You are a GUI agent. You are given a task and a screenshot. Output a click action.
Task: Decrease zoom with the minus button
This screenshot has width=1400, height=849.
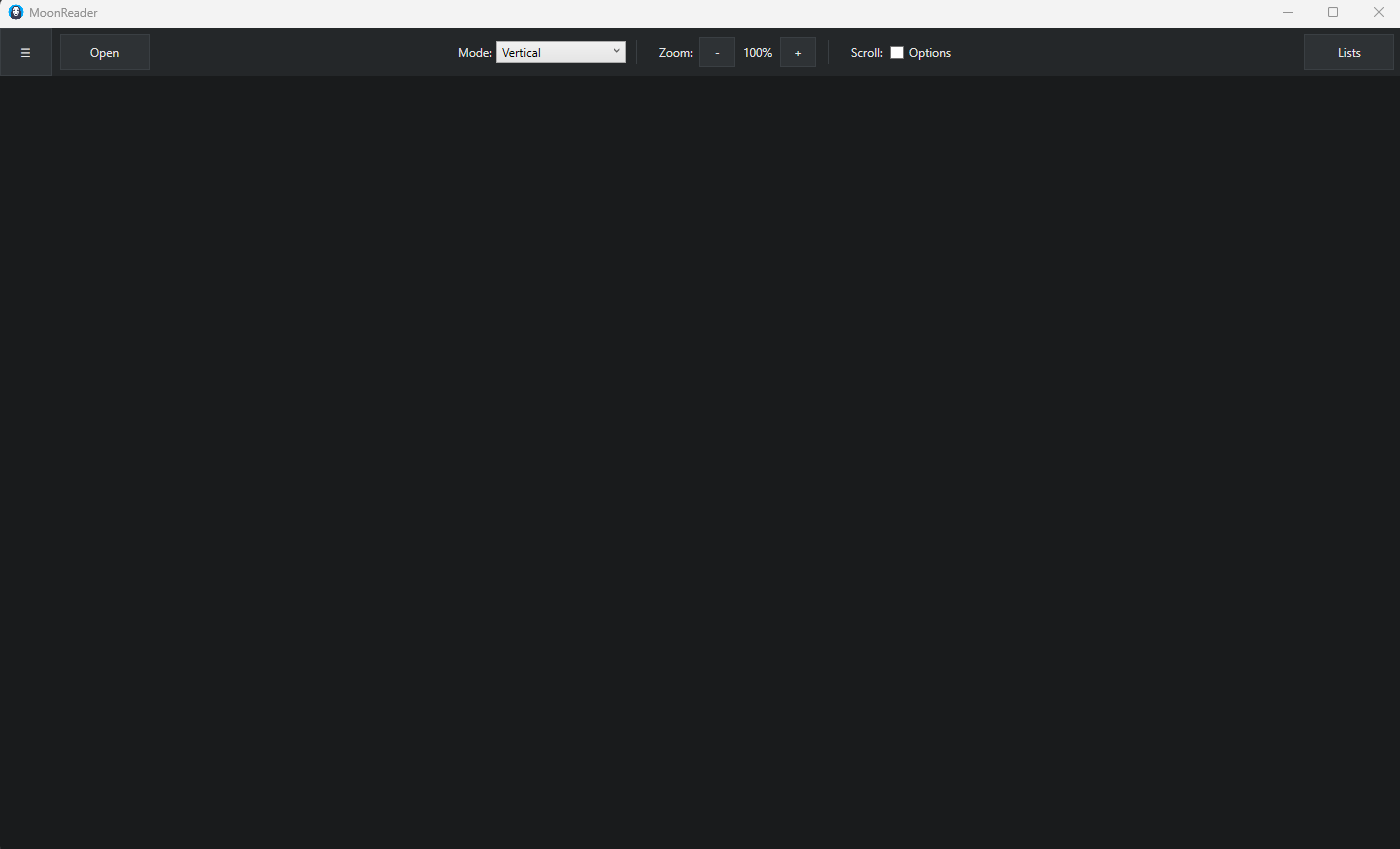tap(717, 52)
